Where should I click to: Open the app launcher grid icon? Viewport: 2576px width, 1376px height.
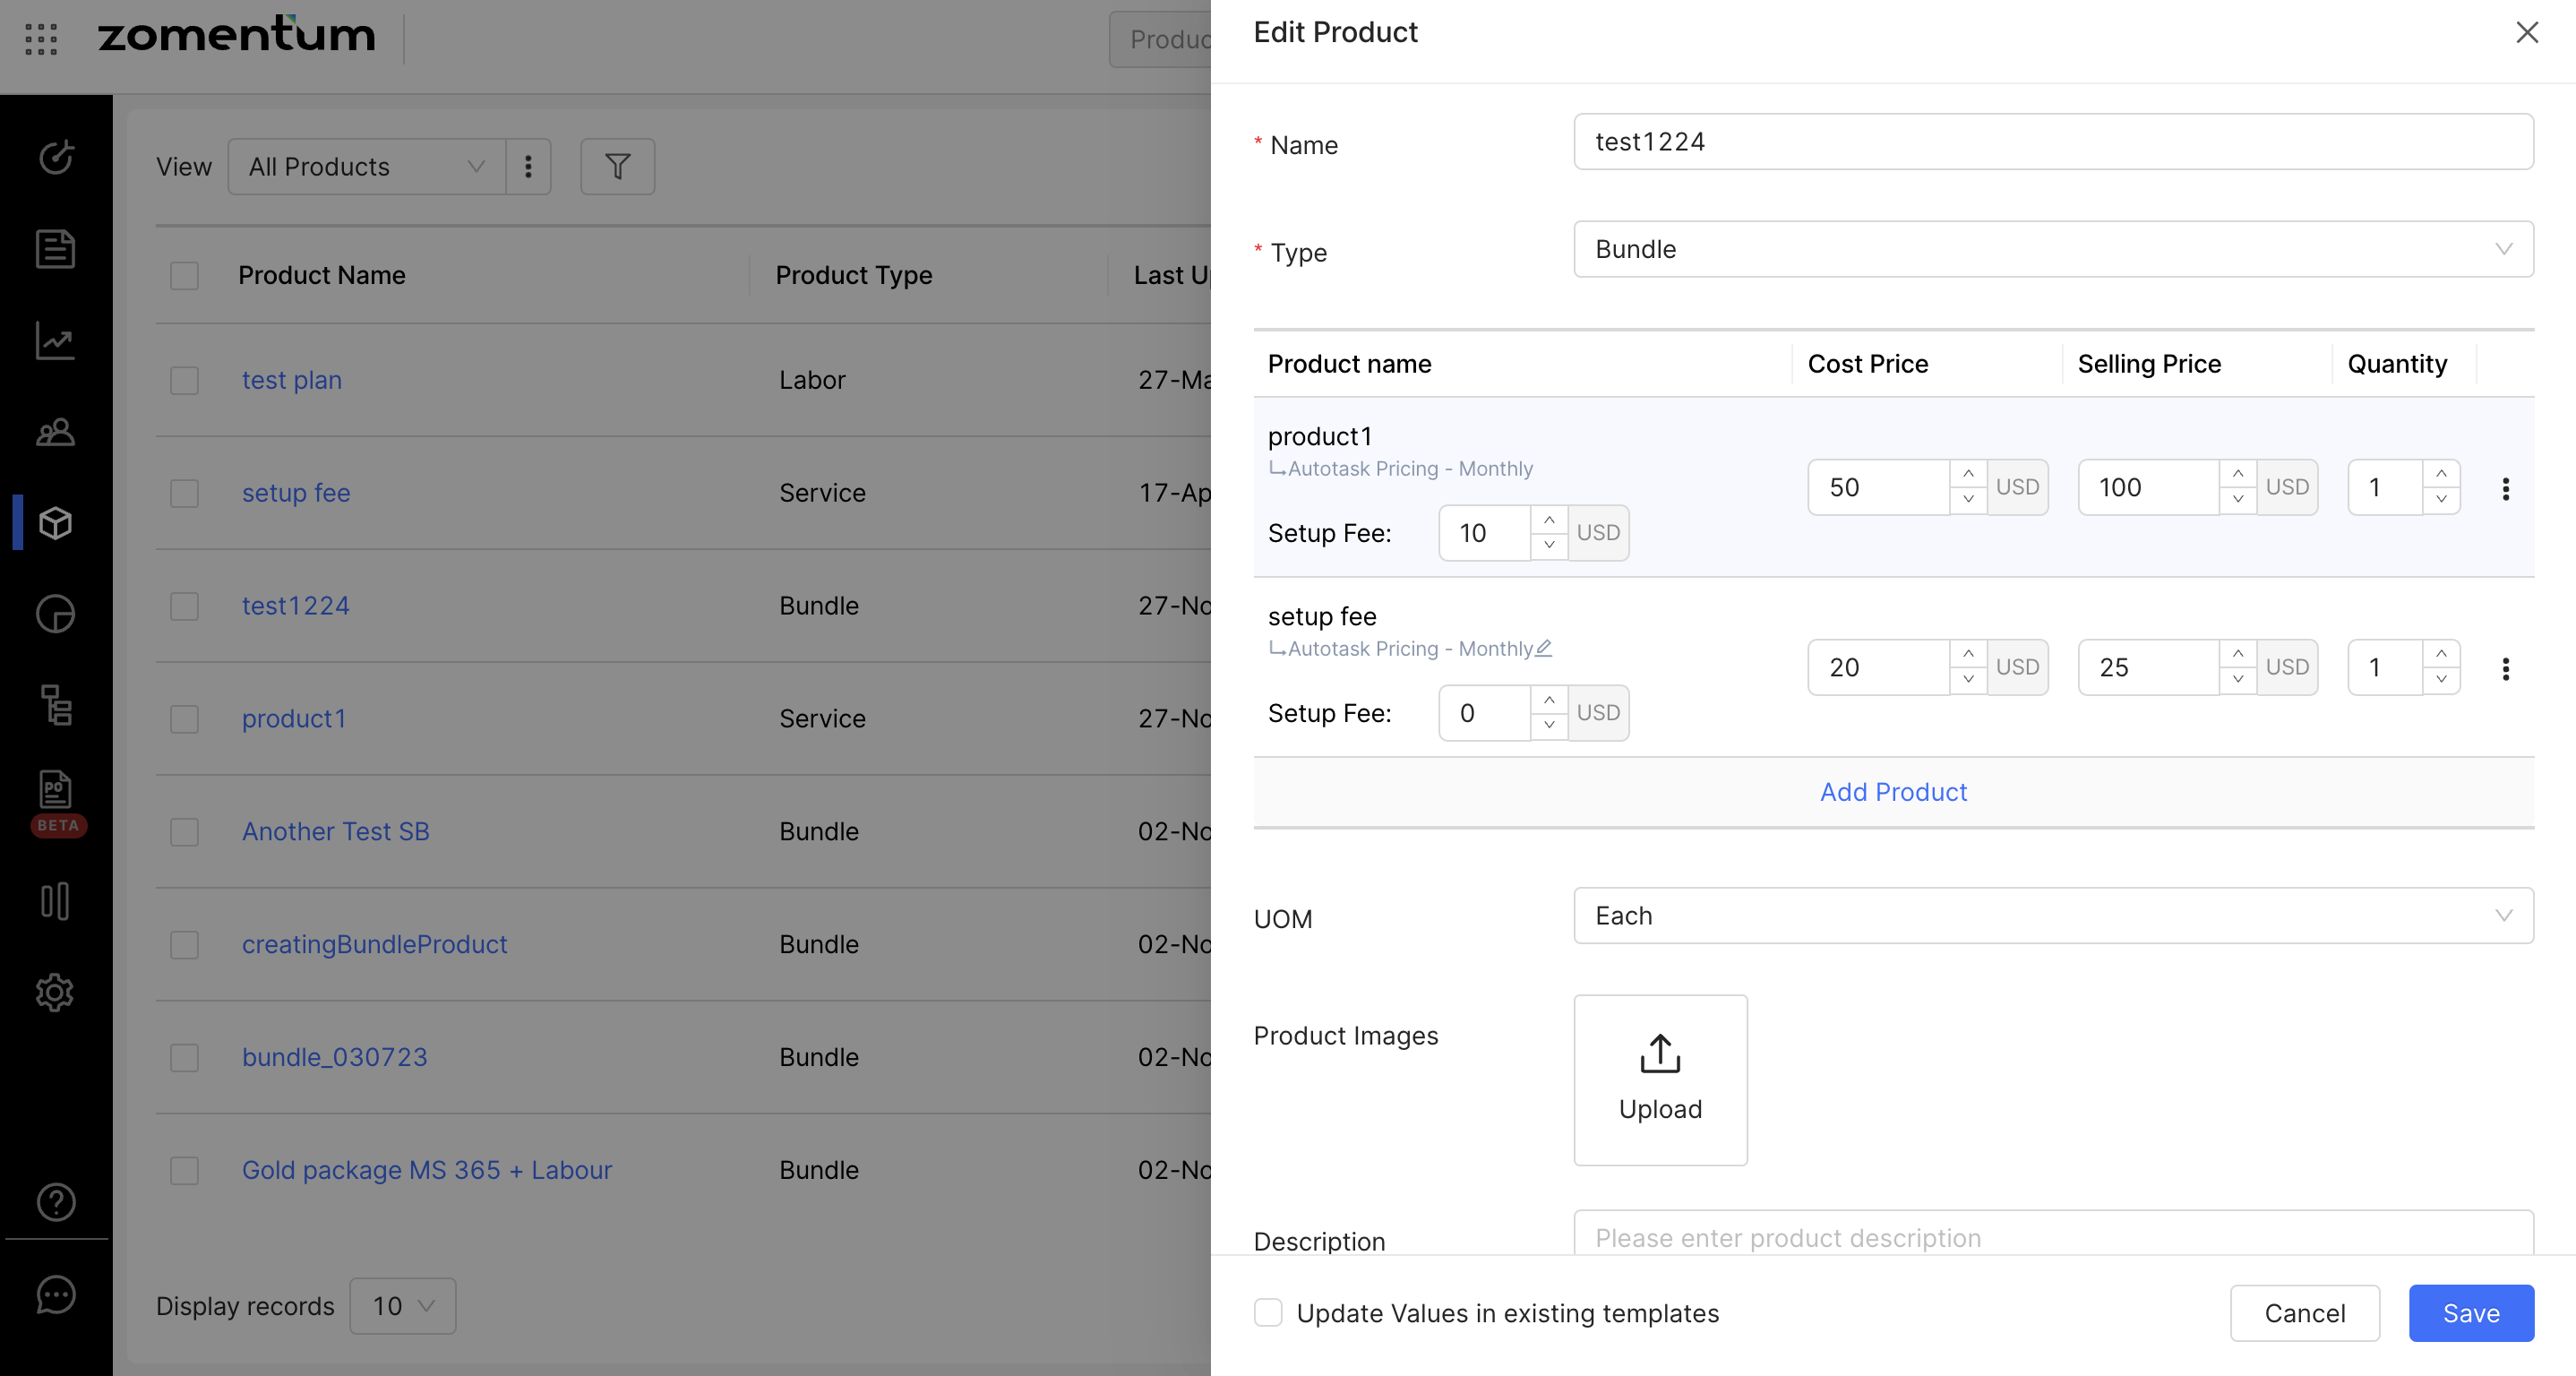(x=41, y=38)
